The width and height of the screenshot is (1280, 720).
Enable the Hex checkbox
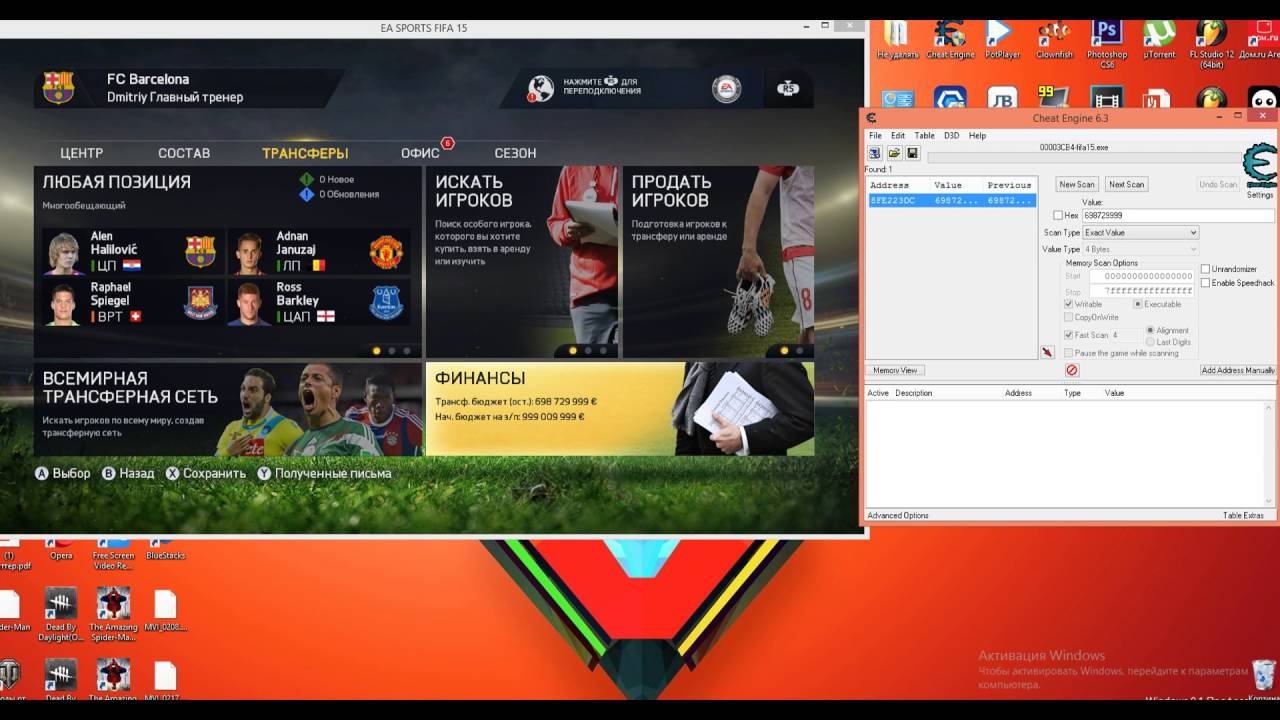tap(1058, 215)
